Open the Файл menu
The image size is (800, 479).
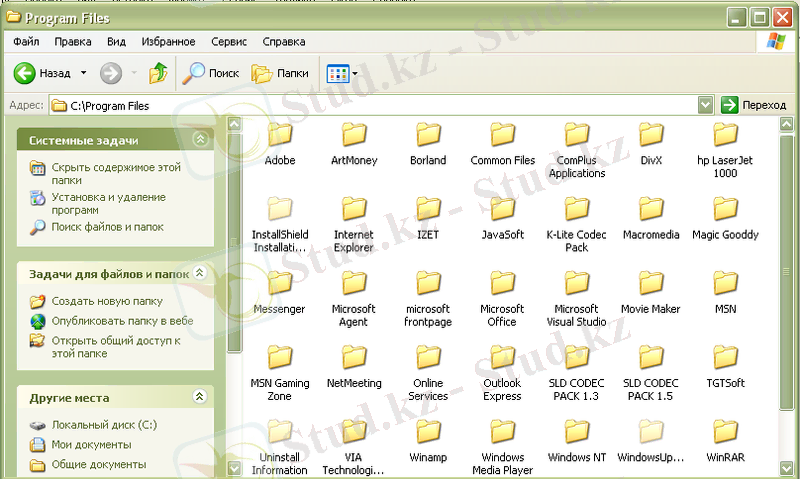coord(27,42)
